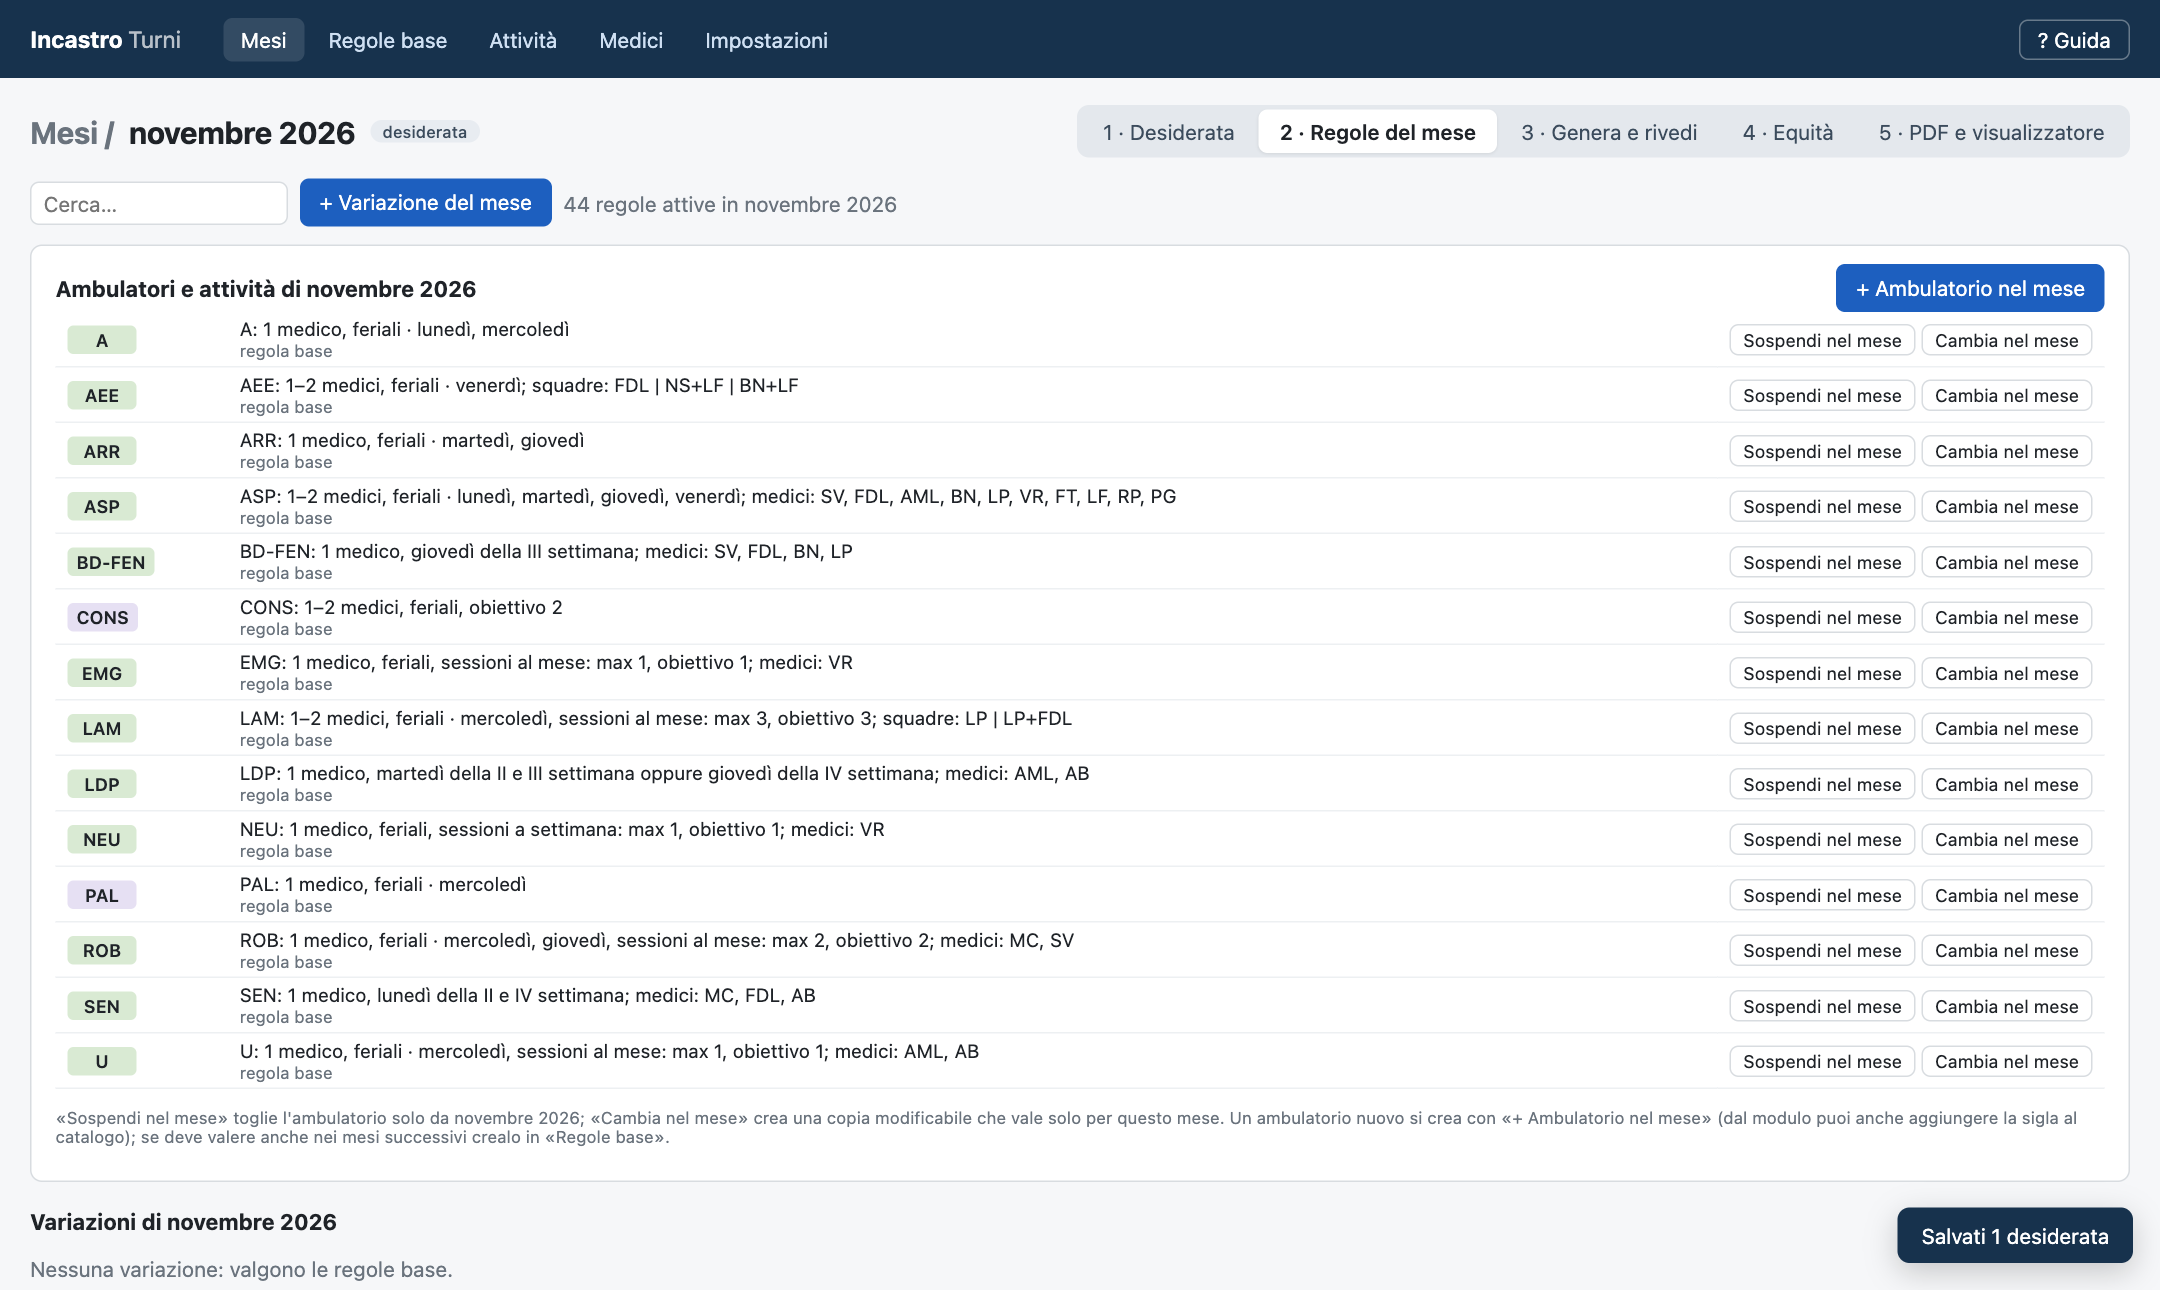Viewport: 2160px width, 1290px height.
Task: Open Impostazioni in top navigation
Action: (x=766, y=40)
